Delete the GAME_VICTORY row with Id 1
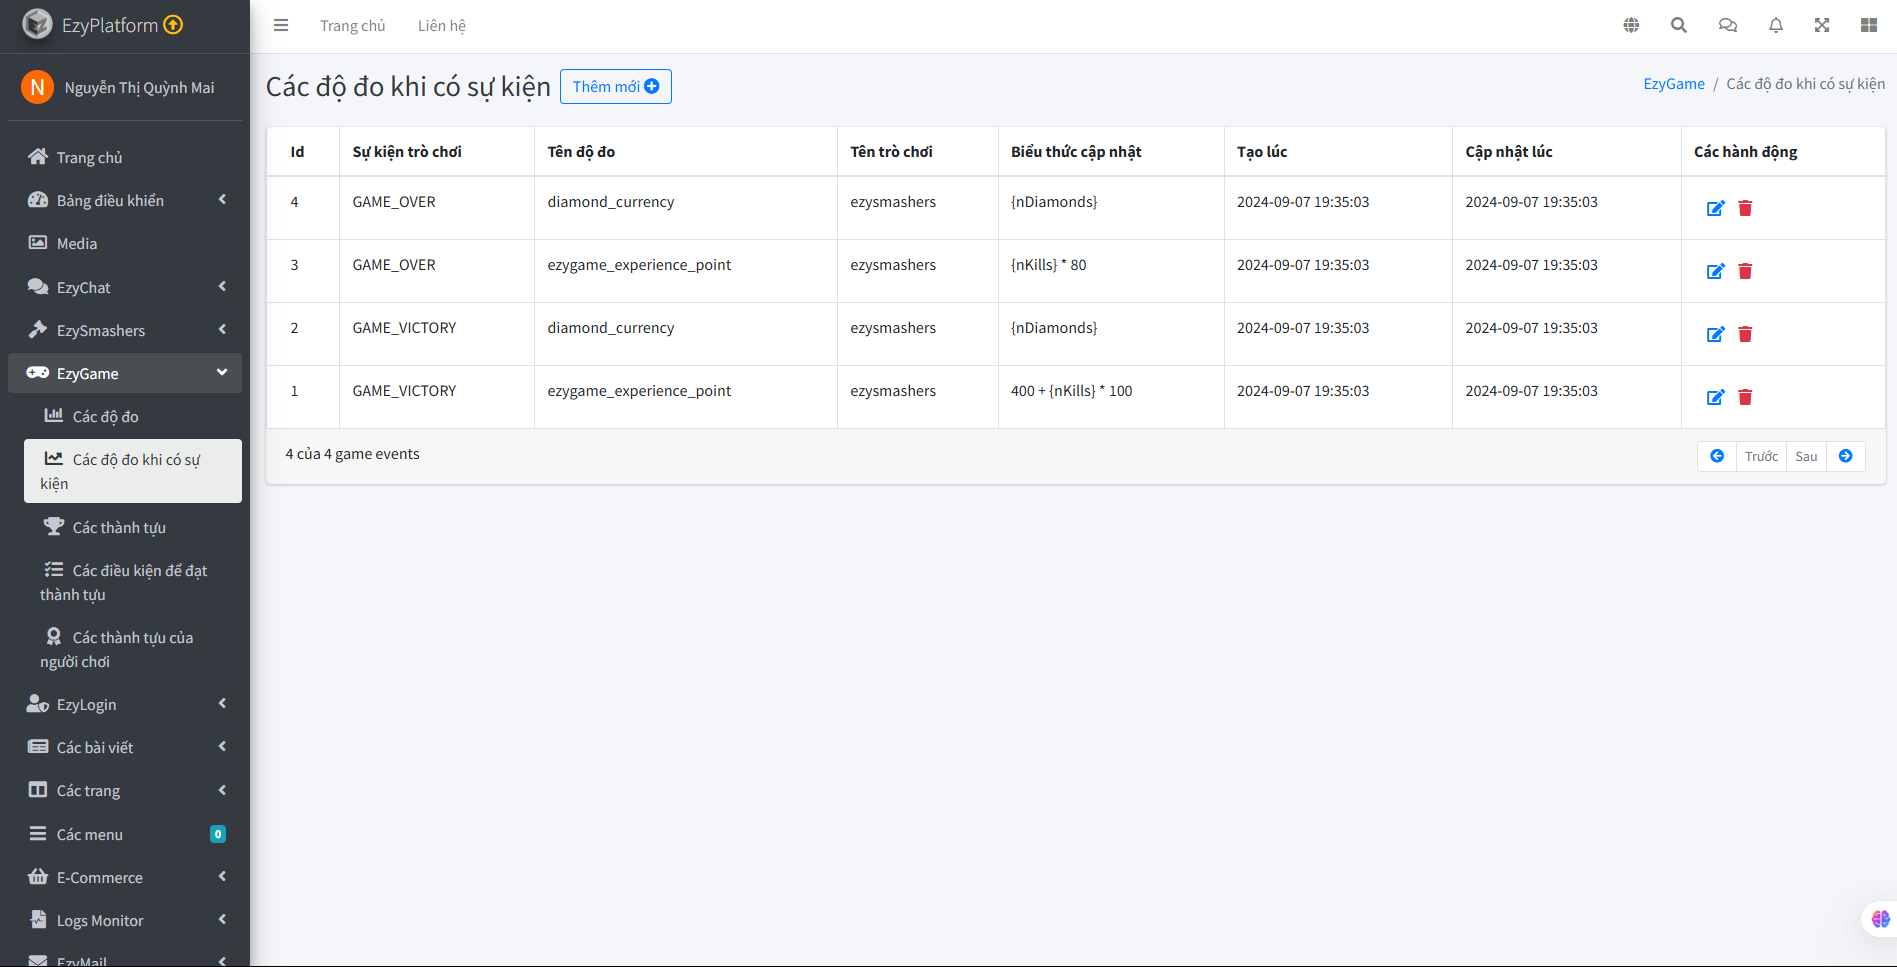 click(1745, 397)
